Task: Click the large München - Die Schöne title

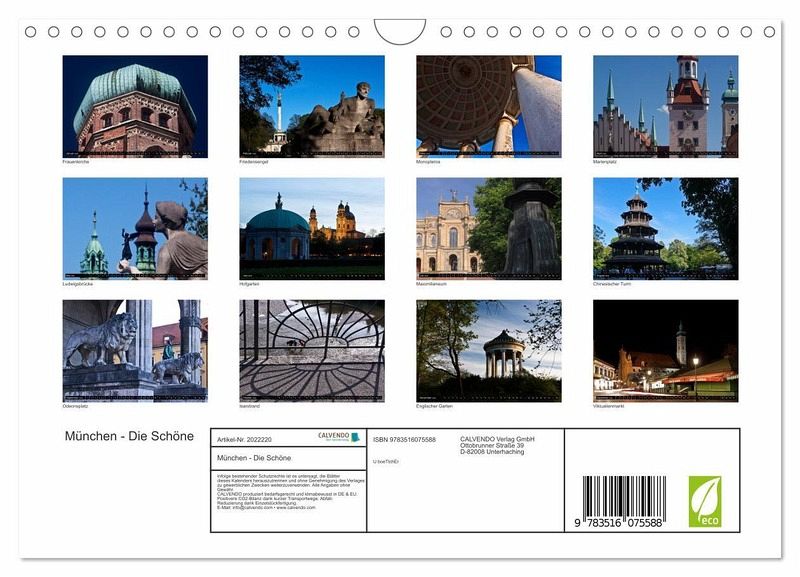Action: (x=129, y=437)
